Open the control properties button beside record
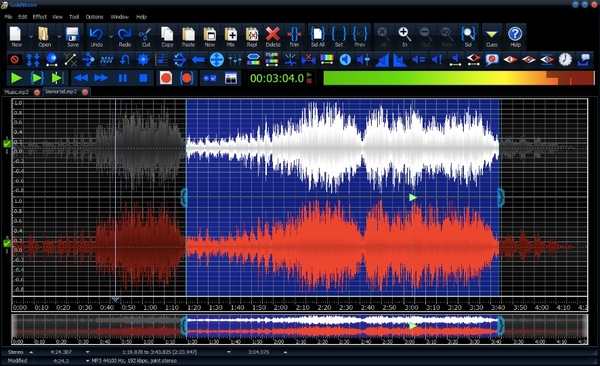 tap(231, 78)
